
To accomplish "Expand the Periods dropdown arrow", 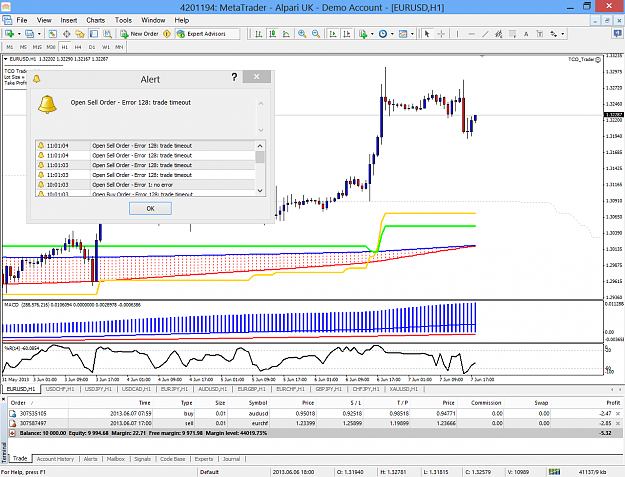I will tap(392, 34).
